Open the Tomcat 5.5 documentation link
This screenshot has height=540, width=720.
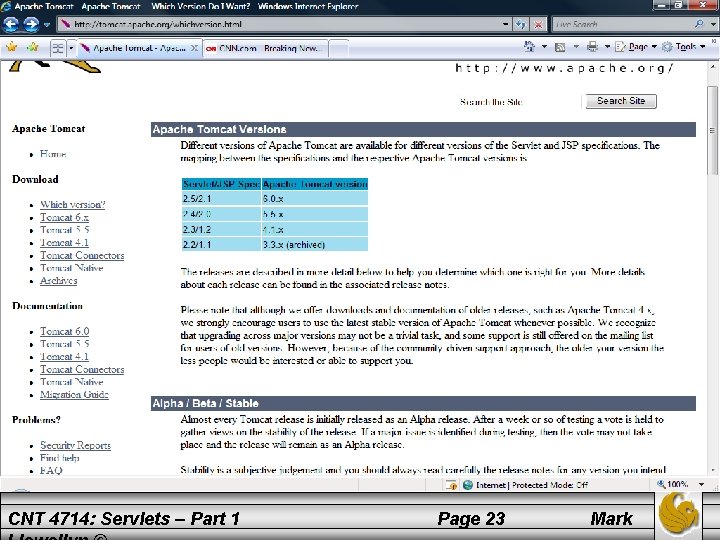pyautogui.click(x=64, y=344)
